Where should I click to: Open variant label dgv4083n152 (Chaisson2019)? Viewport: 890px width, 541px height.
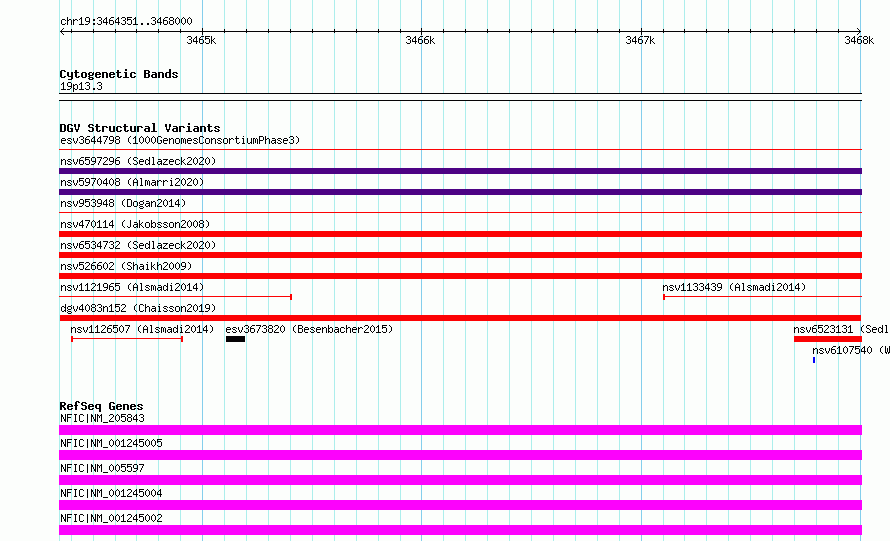pyautogui.click(x=138, y=308)
